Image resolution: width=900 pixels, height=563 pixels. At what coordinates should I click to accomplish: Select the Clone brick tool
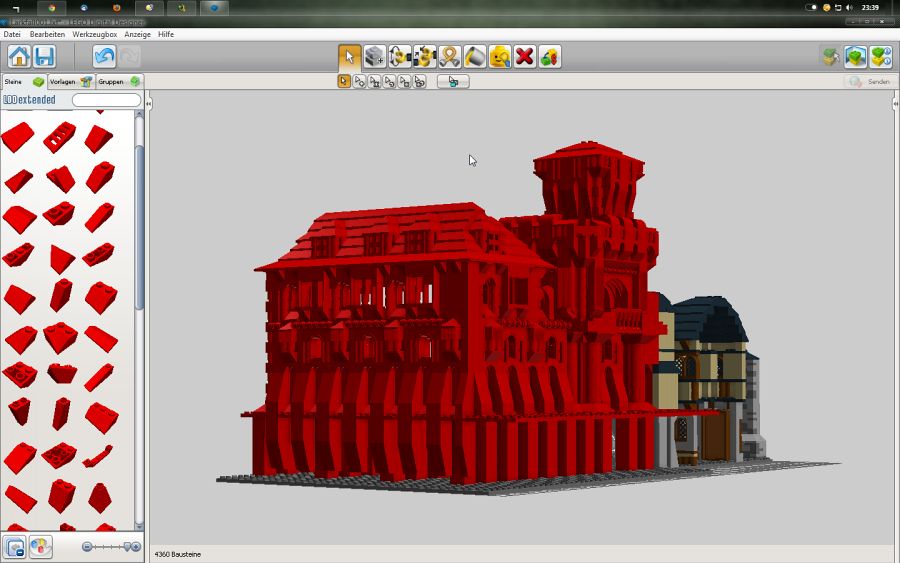click(375, 56)
